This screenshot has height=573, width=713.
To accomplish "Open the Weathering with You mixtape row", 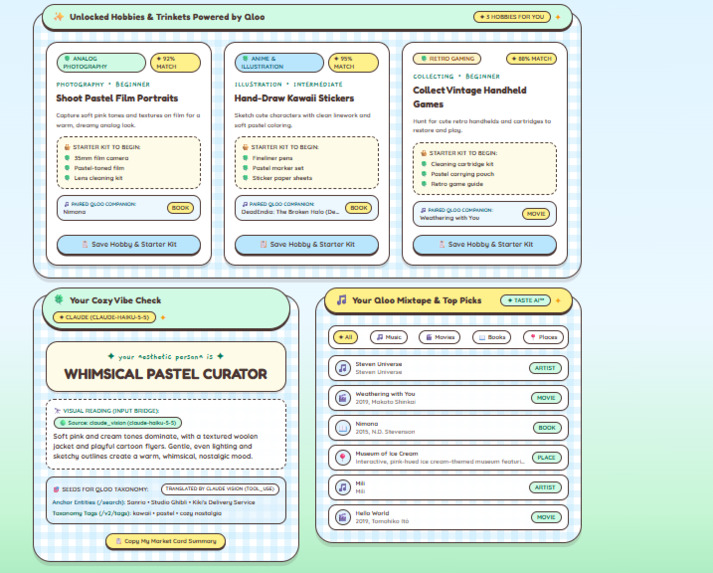I will [x=448, y=398].
